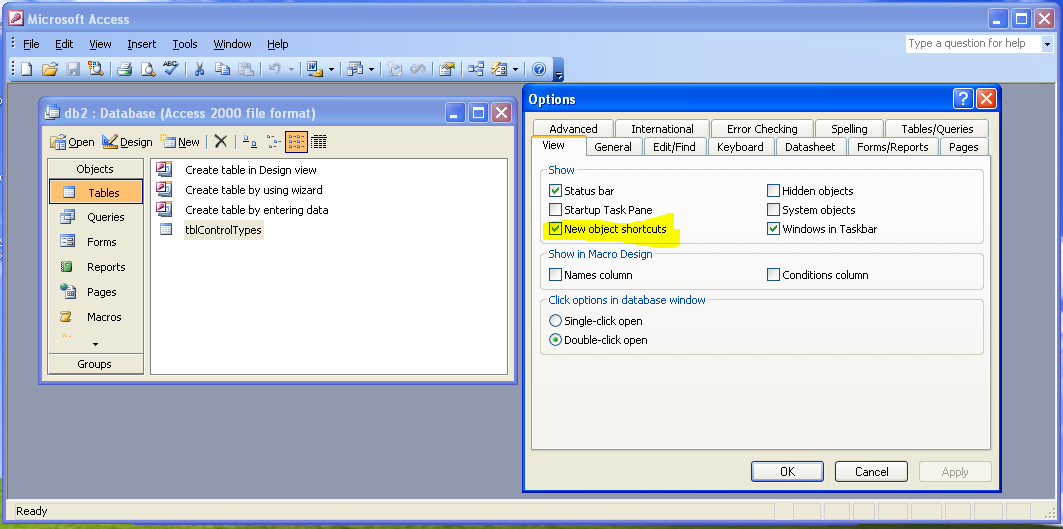This screenshot has height=529, width=1063.
Task: Open the Edit menu
Action: click(64, 44)
